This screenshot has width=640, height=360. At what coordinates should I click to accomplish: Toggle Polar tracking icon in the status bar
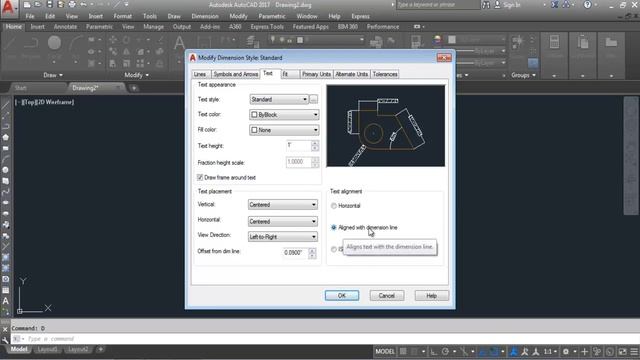(445, 351)
